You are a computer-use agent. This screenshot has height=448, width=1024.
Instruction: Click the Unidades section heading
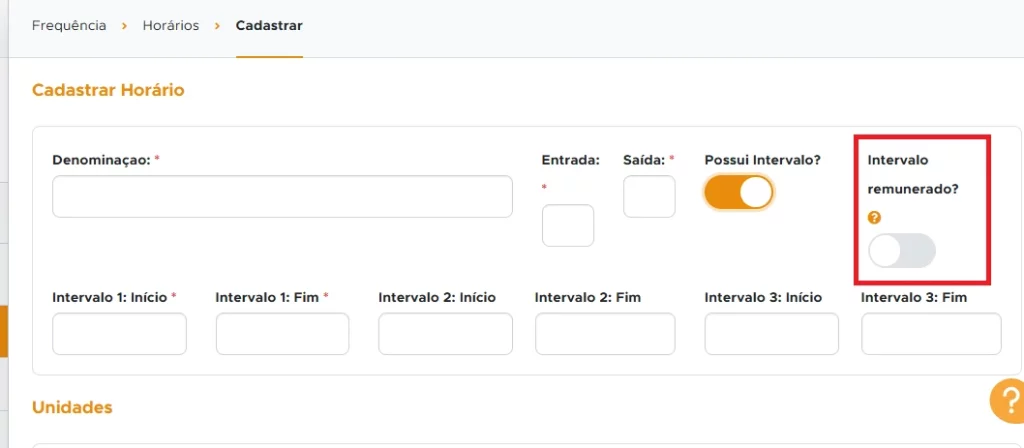72,407
